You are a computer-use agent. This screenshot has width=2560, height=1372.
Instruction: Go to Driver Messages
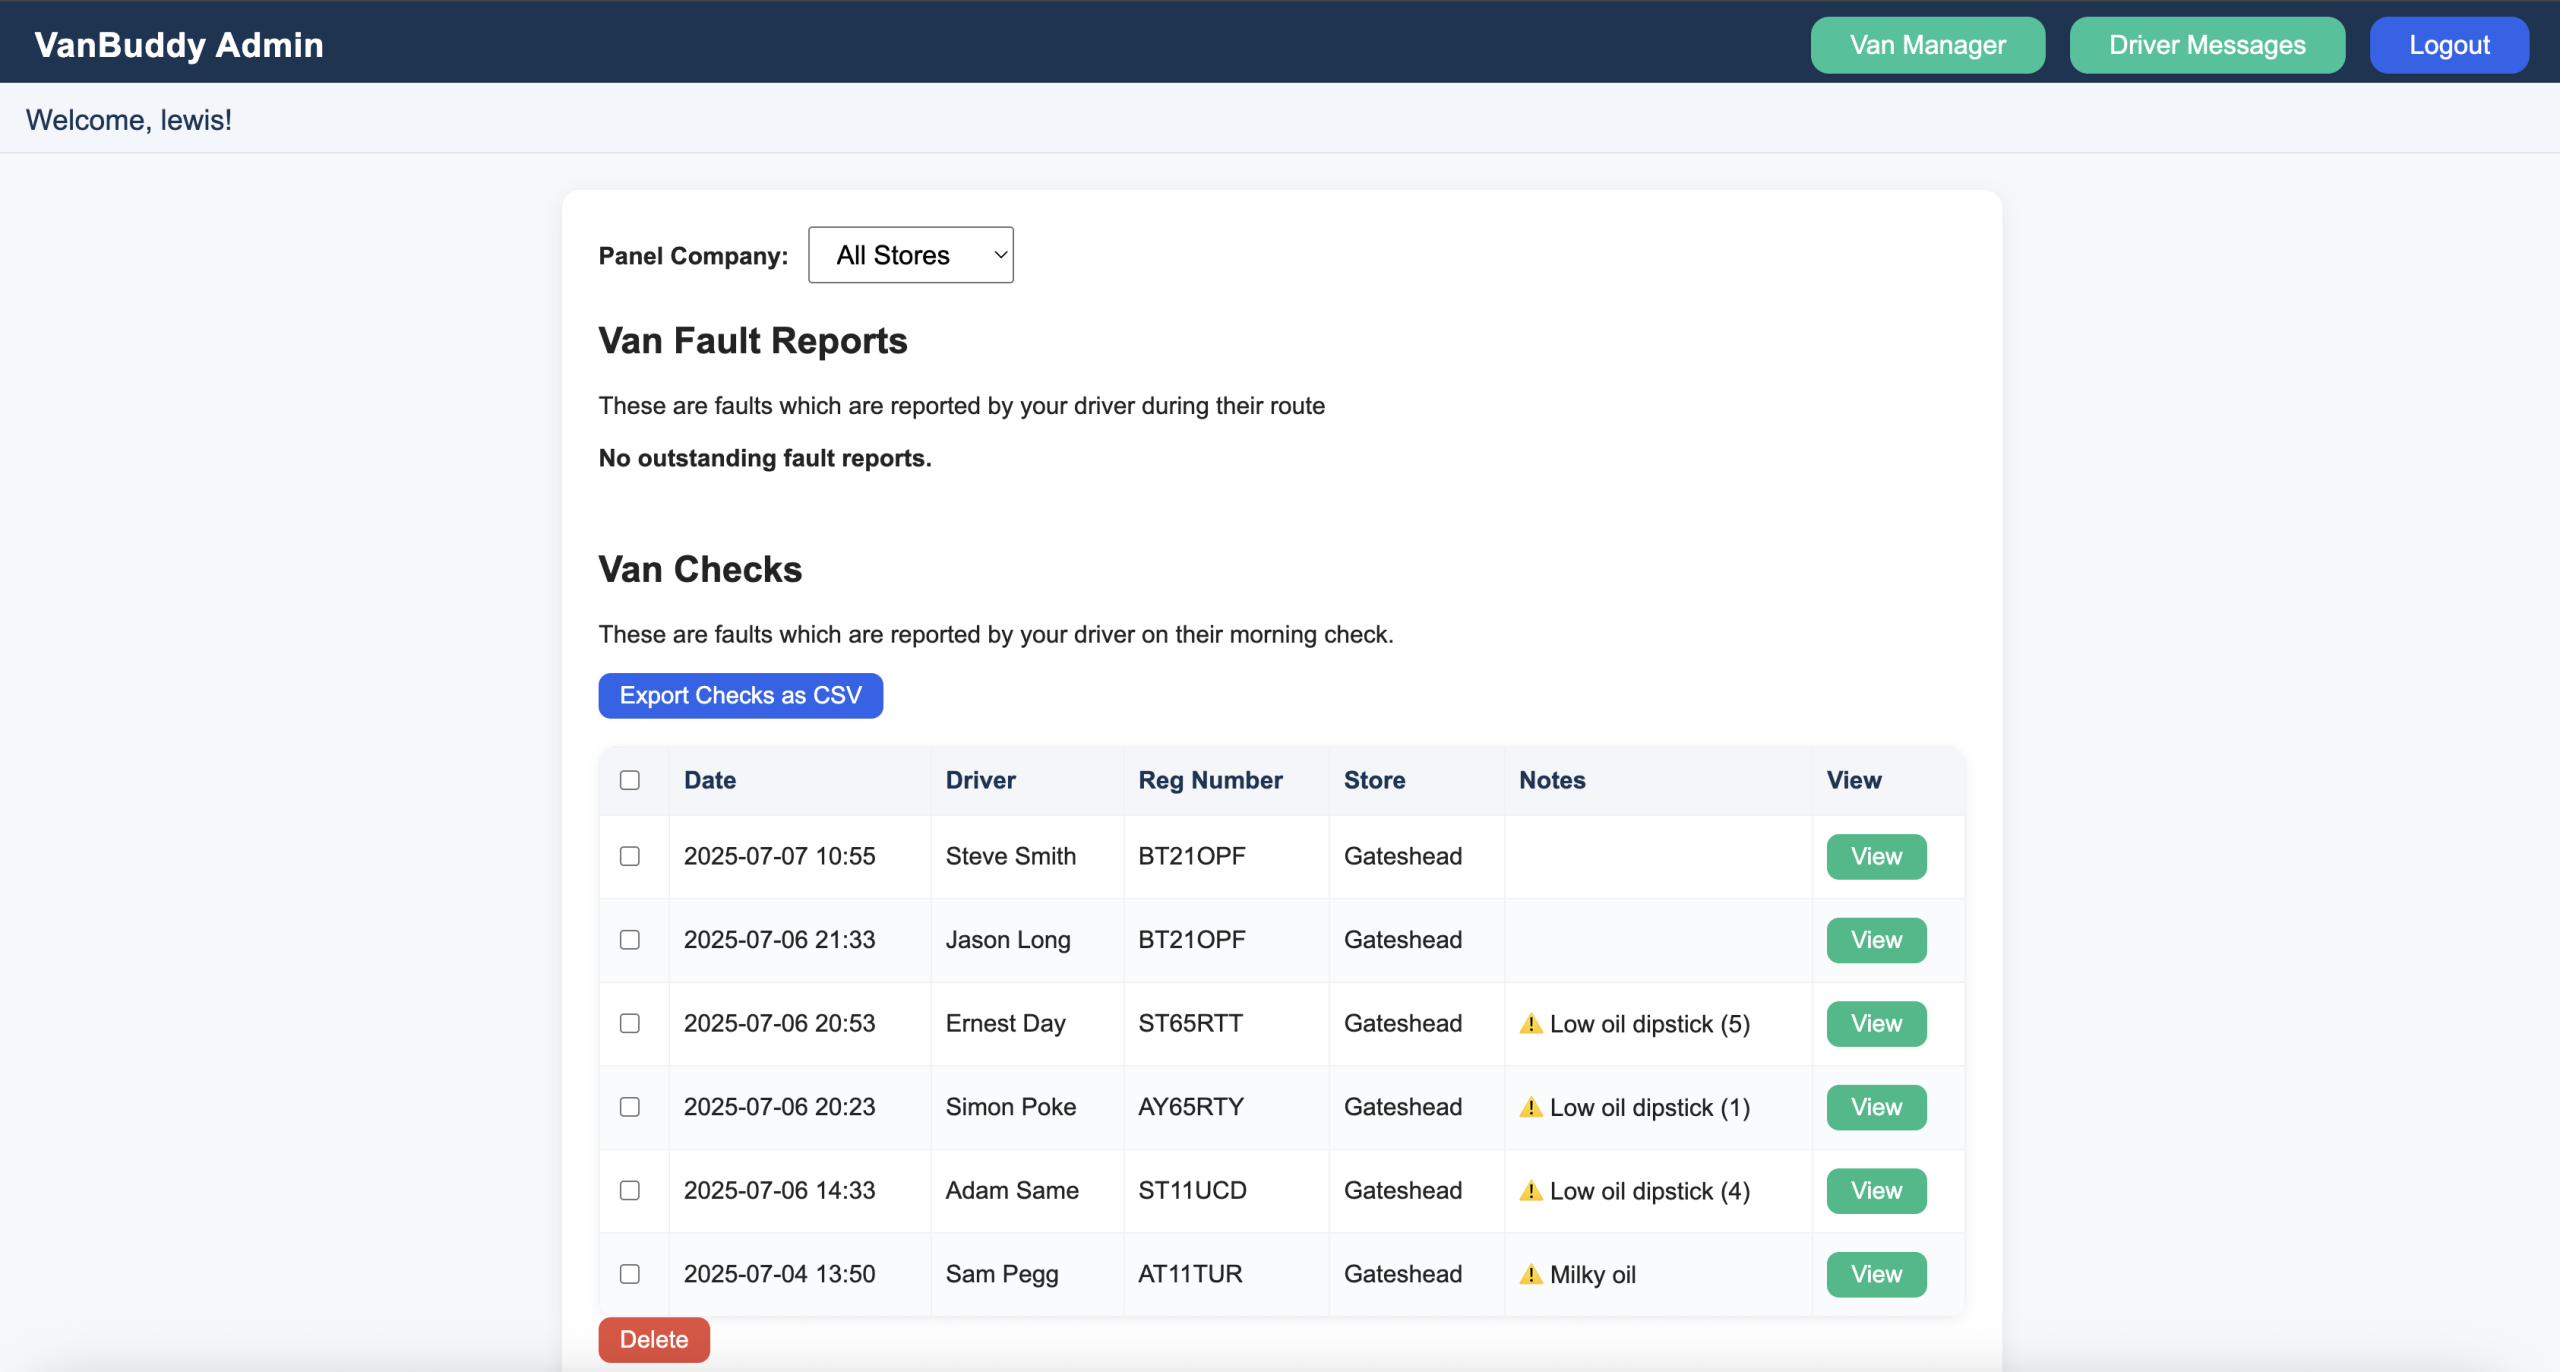[2207, 45]
